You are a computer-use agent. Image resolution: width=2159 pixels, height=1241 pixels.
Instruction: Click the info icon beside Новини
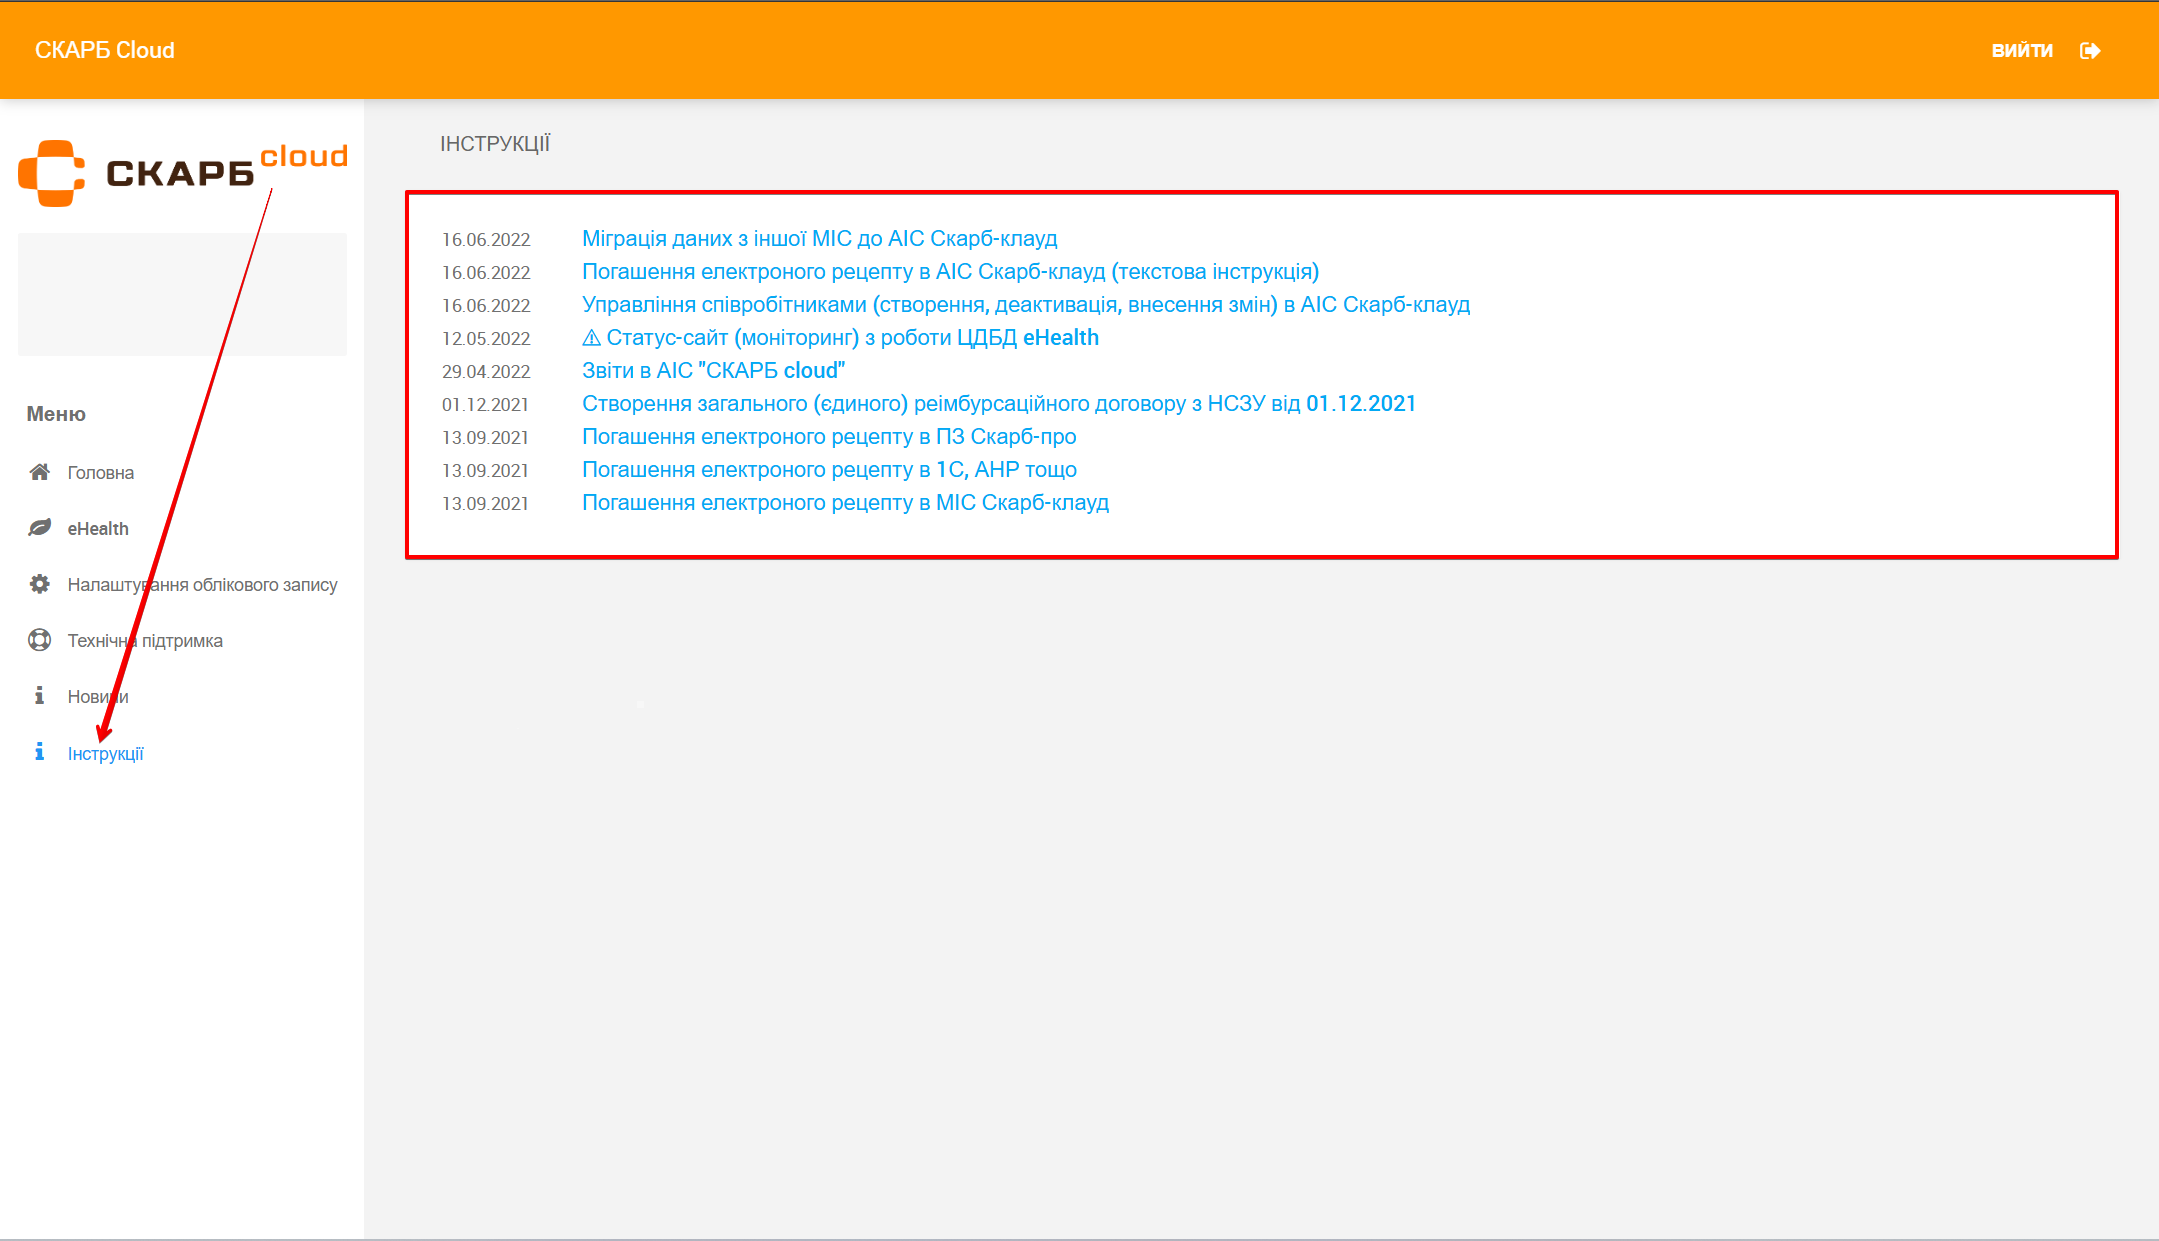coord(39,696)
